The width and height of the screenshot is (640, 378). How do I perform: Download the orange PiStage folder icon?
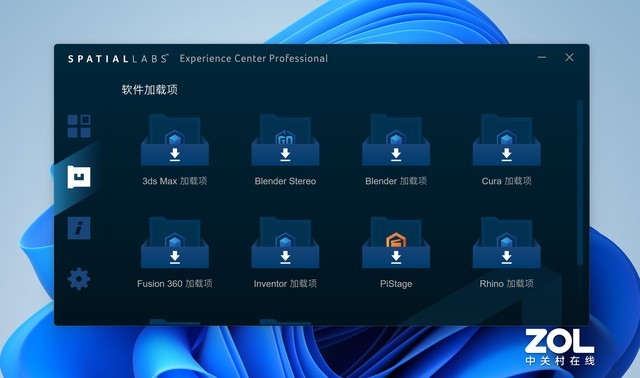click(396, 242)
